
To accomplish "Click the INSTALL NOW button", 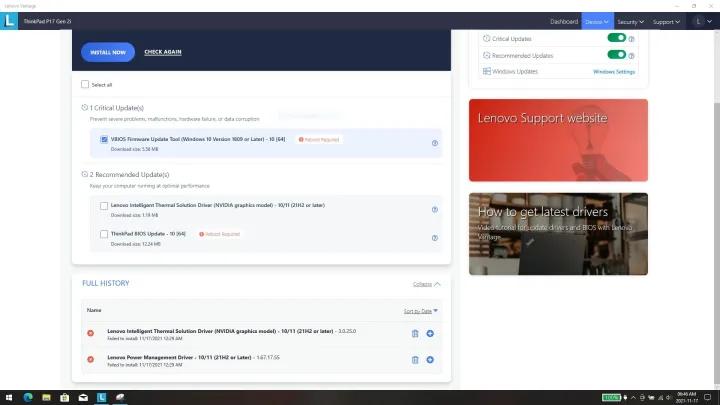I will click(108, 52).
